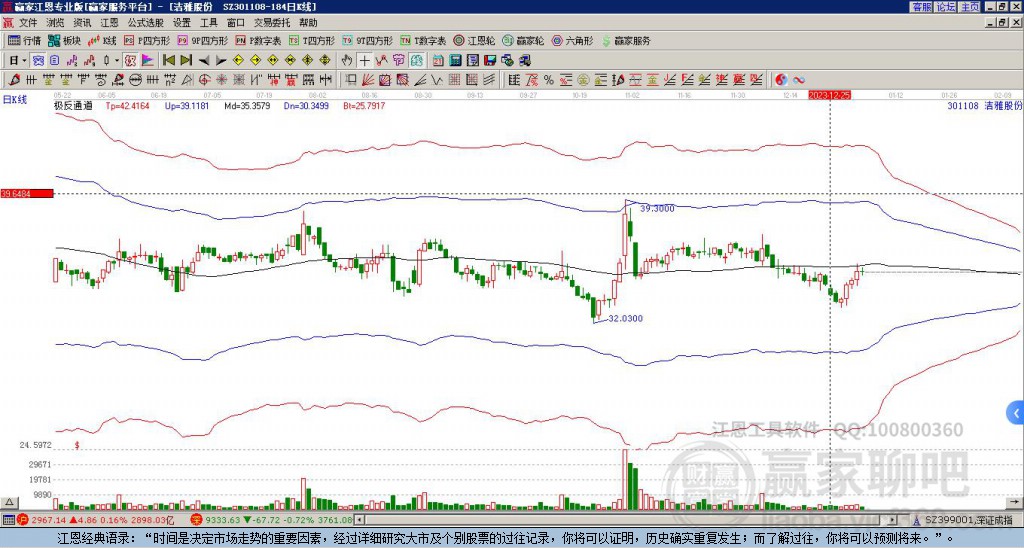The width and height of the screenshot is (1024, 548).
Task: Click the 主页 button
Action: 969,7
